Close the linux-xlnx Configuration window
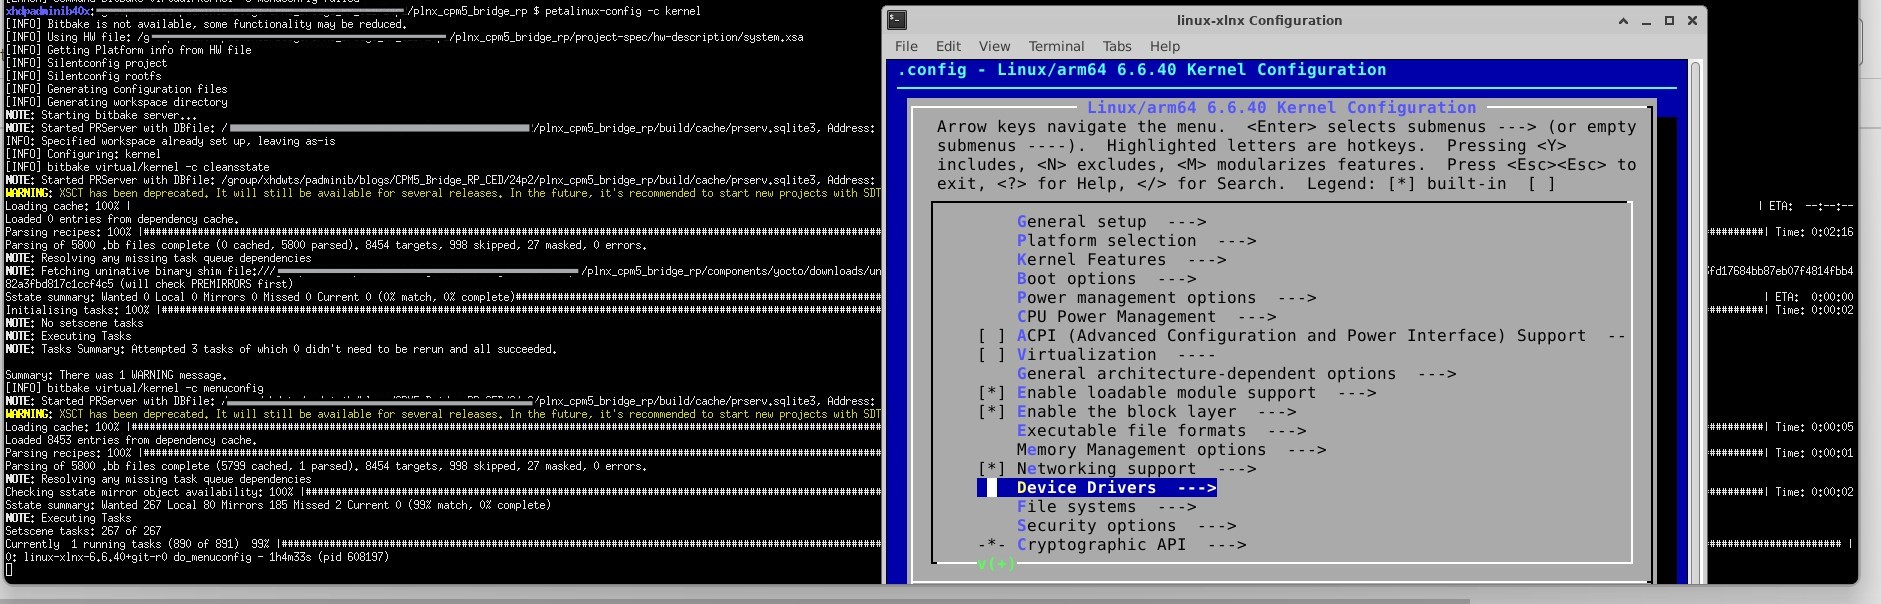Image resolution: width=1881 pixels, height=604 pixels. (1692, 21)
